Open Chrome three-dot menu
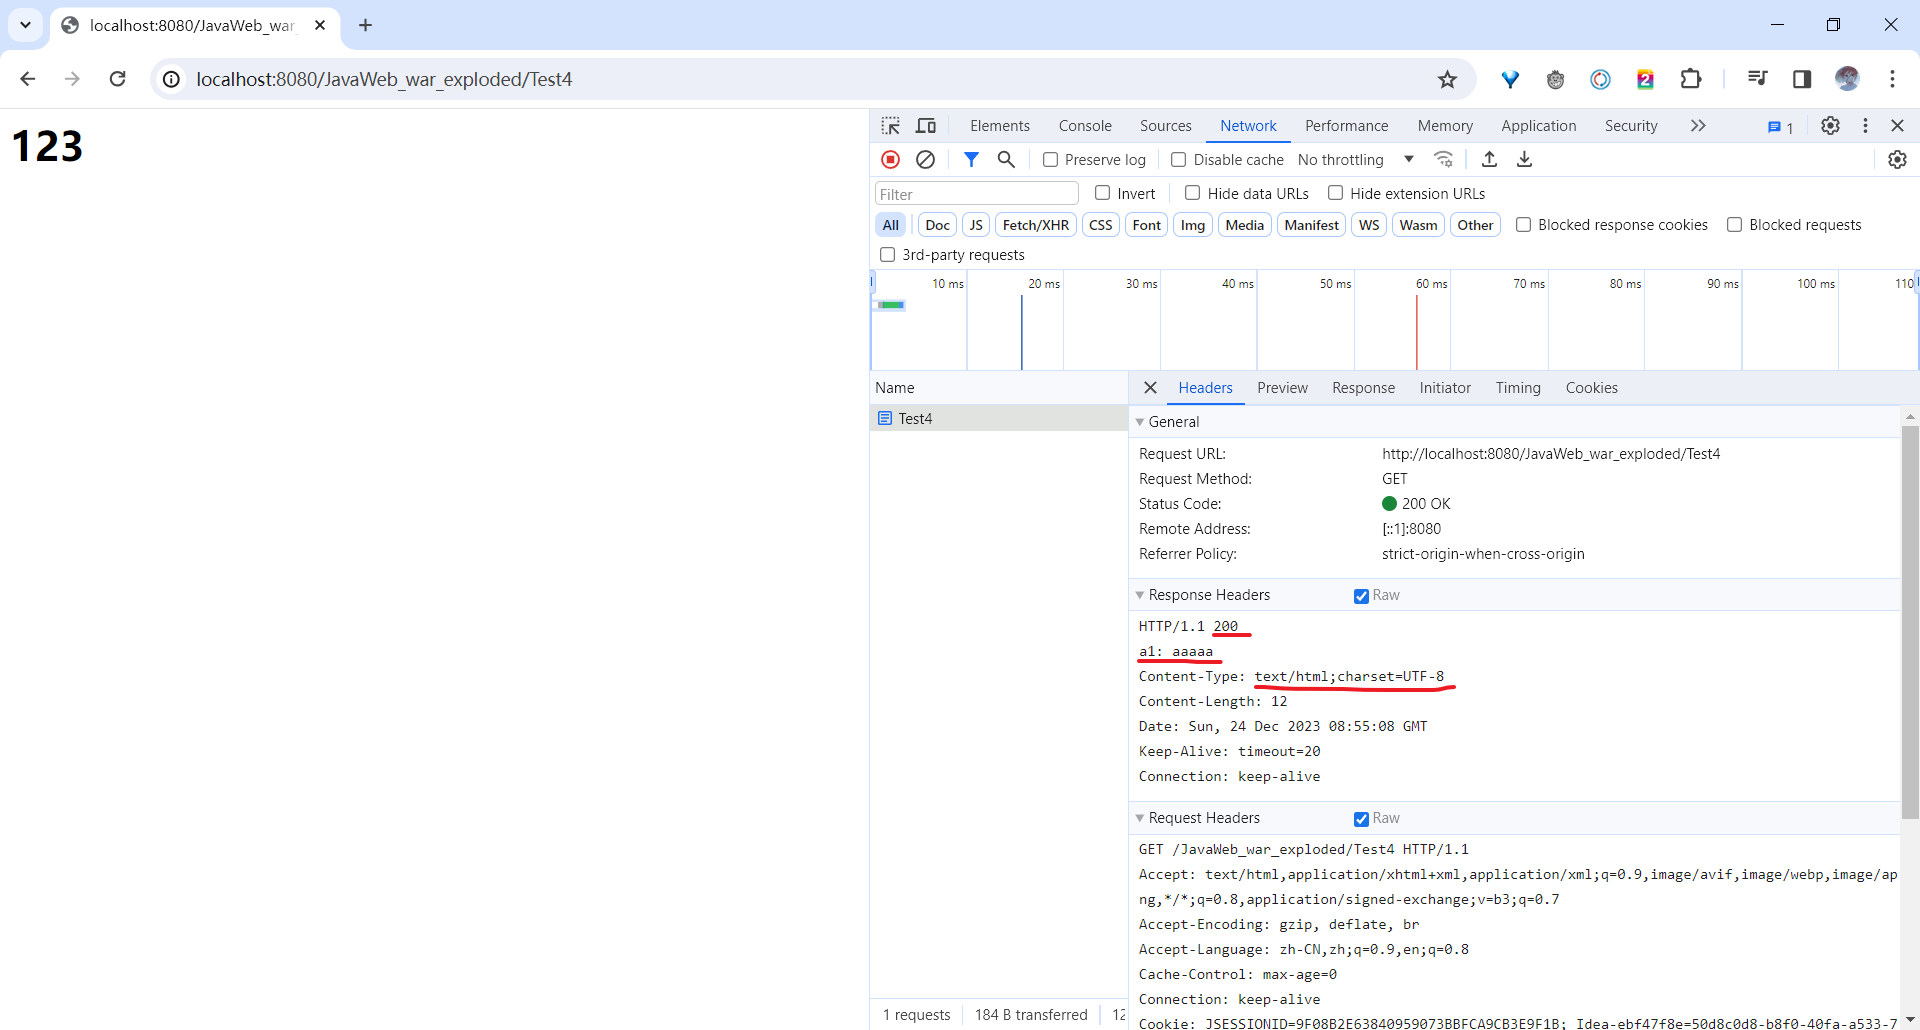 (x=1892, y=79)
